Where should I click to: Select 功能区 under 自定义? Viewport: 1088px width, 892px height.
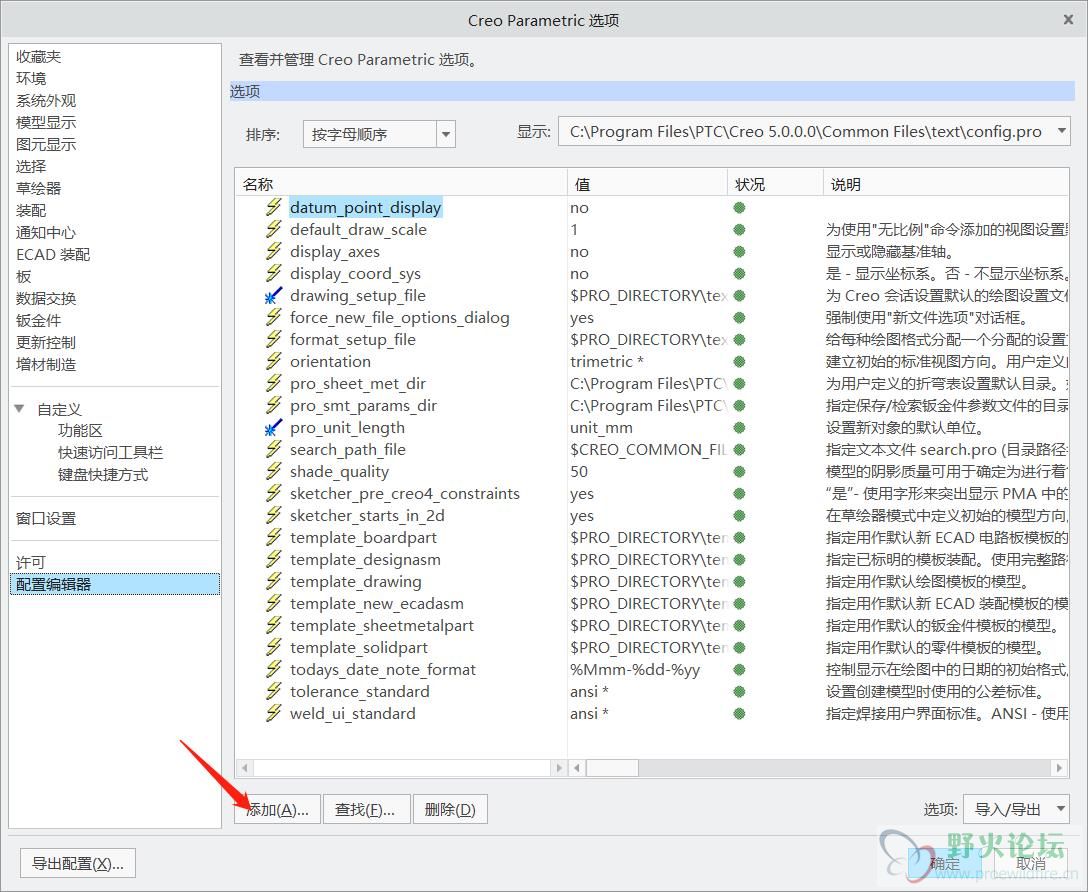tap(80, 431)
